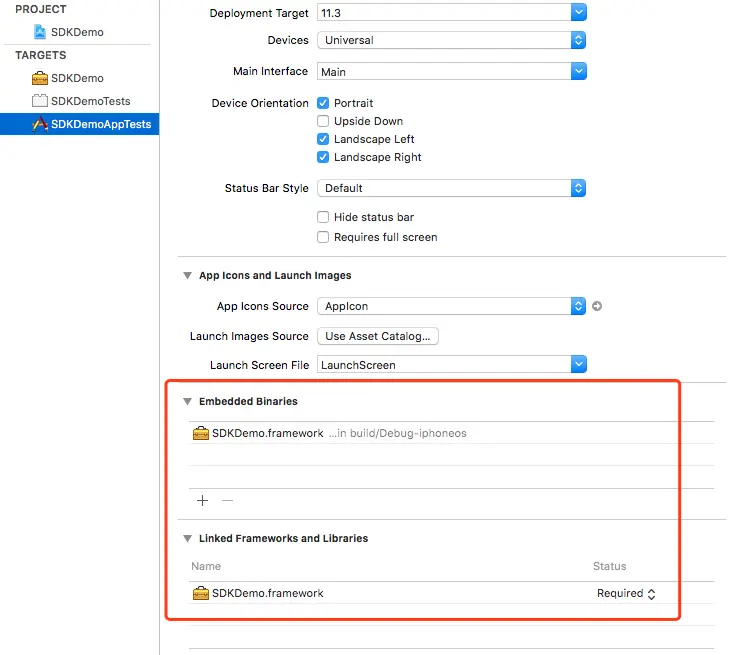This screenshot has width=743, height=655.
Task: Open the Launch Screen File dropdown arrow
Action: click(579, 364)
